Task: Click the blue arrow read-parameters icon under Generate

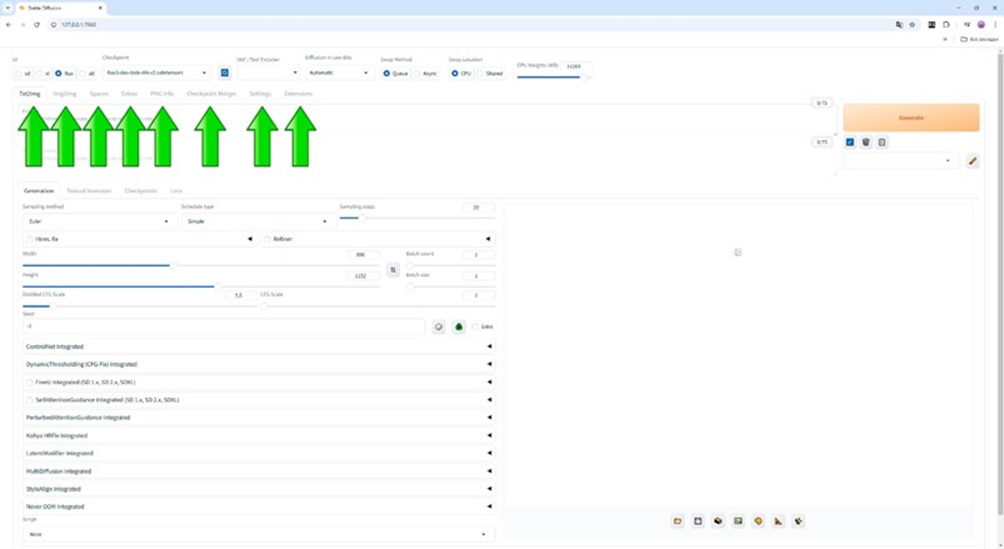Action: [850, 142]
